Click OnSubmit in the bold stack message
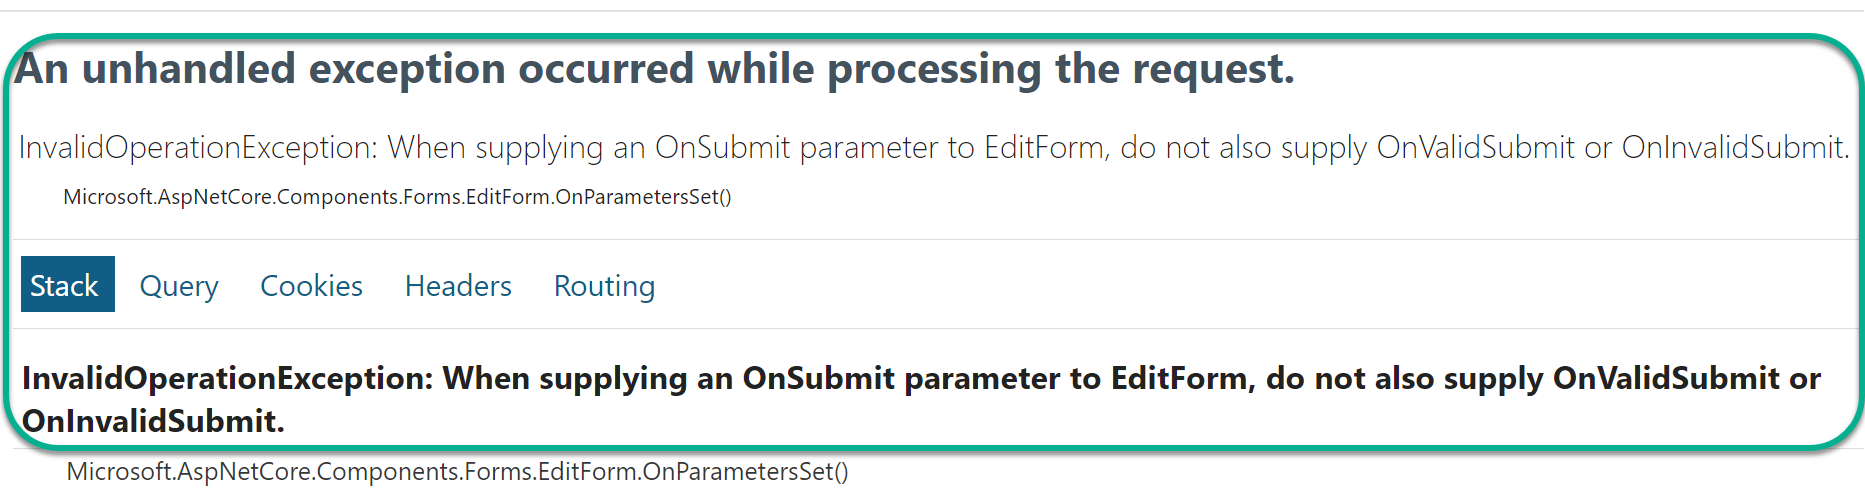This screenshot has height=496, width=1865. click(x=819, y=379)
